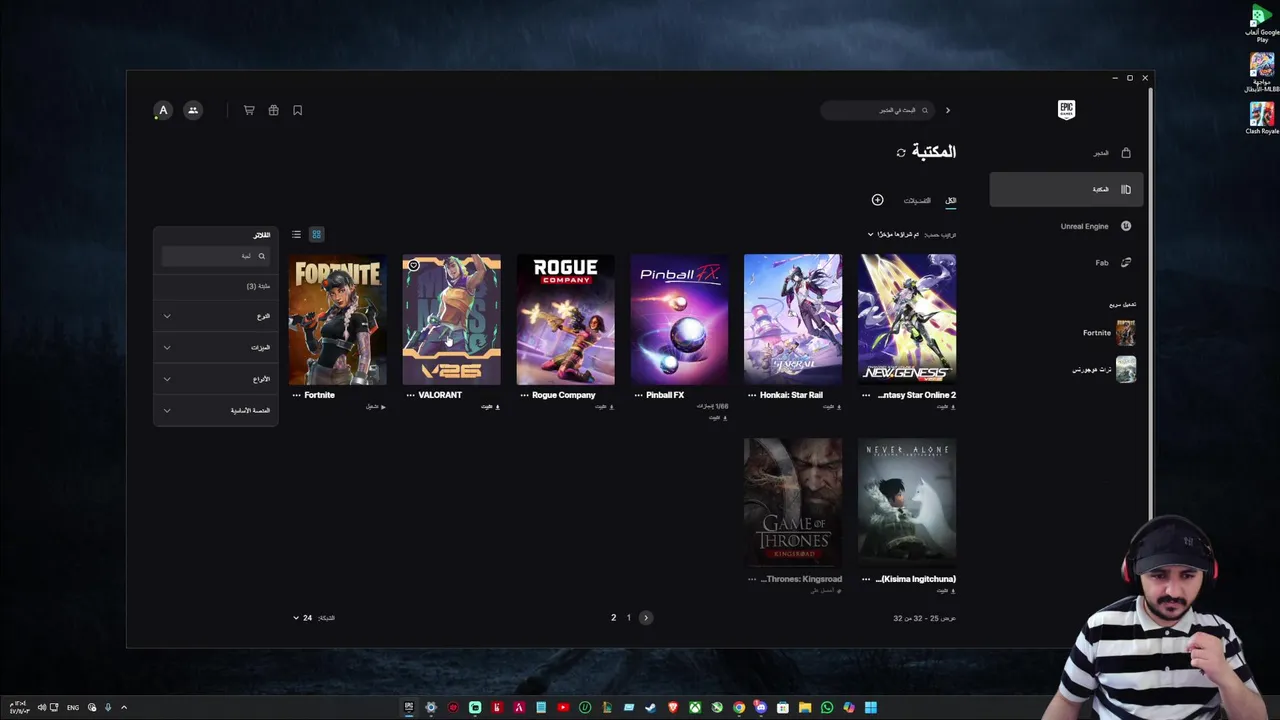Open WhatsApp from the taskbar
This screenshot has height=720, width=1280.
point(827,708)
